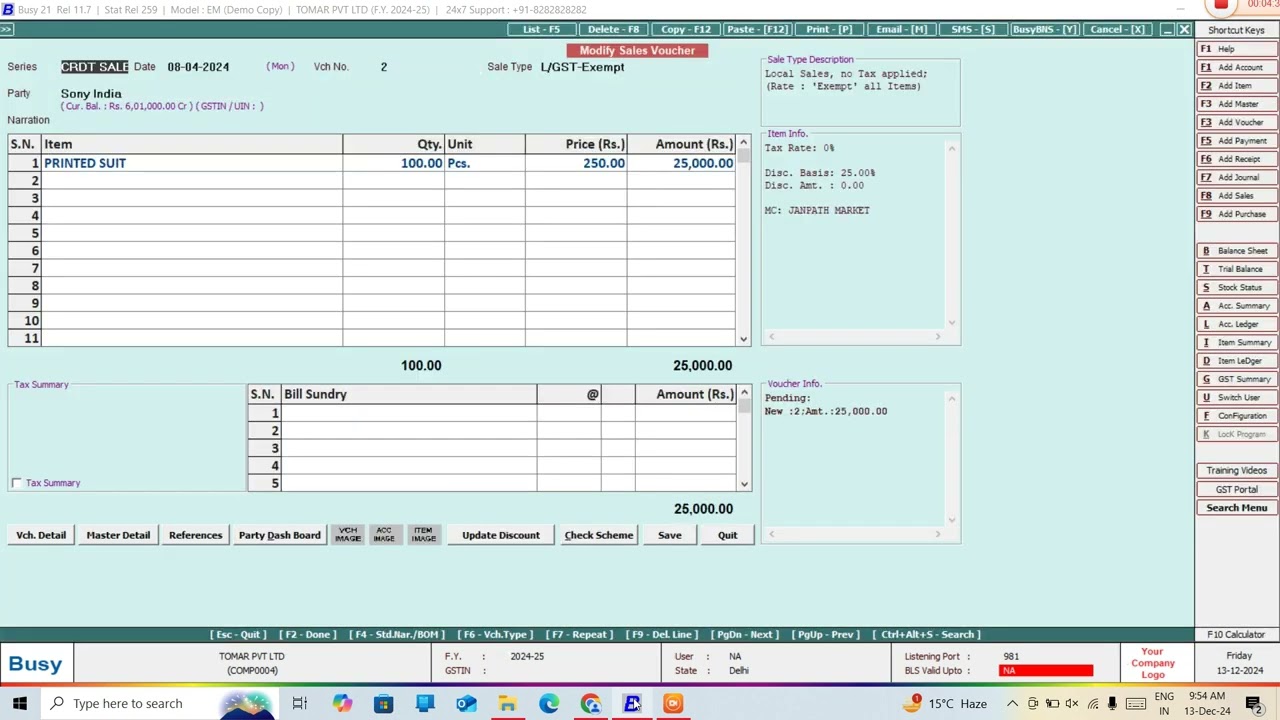This screenshot has height=720, width=1280.
Task: Open the Party Dash Board button
Action: click(x=280, y=535)
